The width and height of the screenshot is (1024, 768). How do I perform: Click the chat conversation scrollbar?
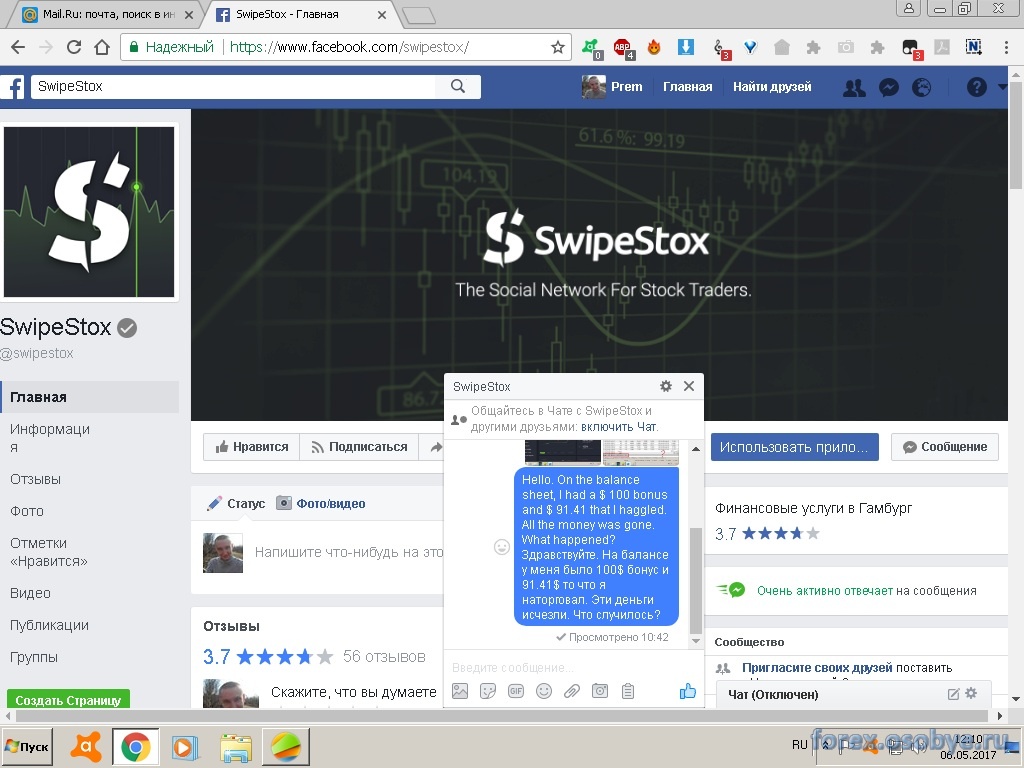pos(696,581)
